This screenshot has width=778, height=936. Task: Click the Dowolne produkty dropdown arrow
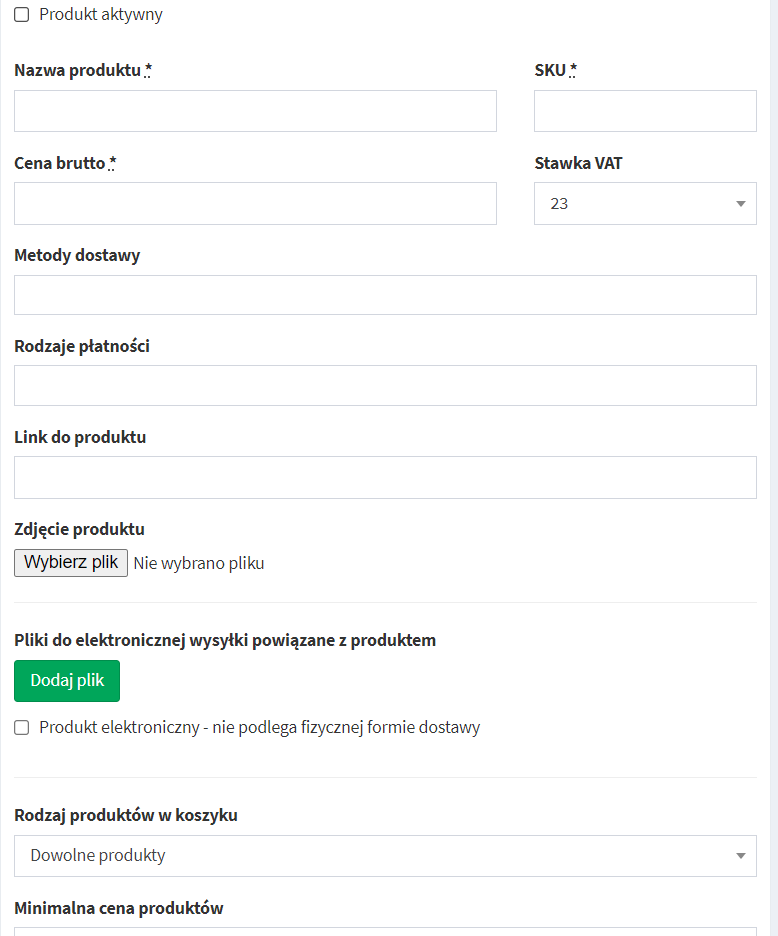740,856
